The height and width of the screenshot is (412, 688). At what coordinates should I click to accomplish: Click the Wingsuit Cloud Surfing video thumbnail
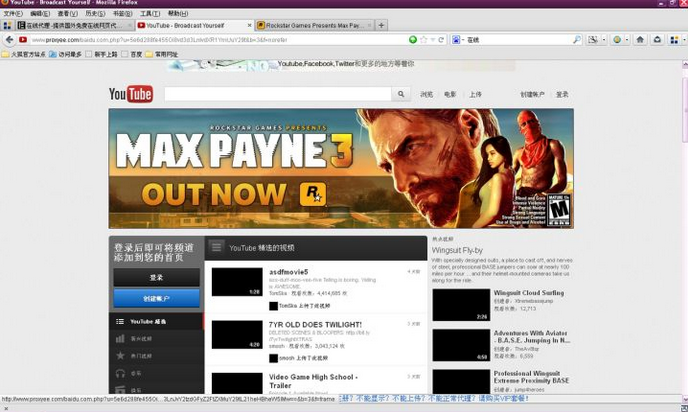(460, 301)
